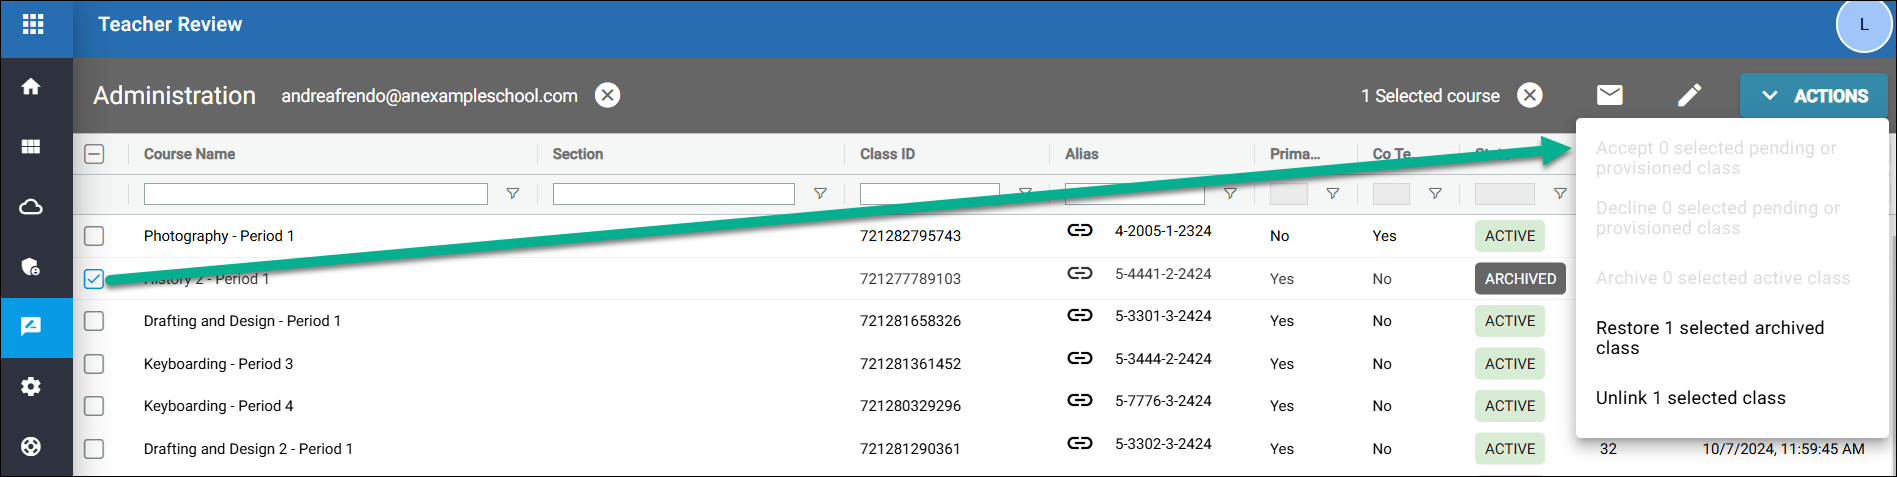Click link icon for Photography - Period 1
Image resolution: width=1897 pixels, height=477 pixels.
[1079, 231]
